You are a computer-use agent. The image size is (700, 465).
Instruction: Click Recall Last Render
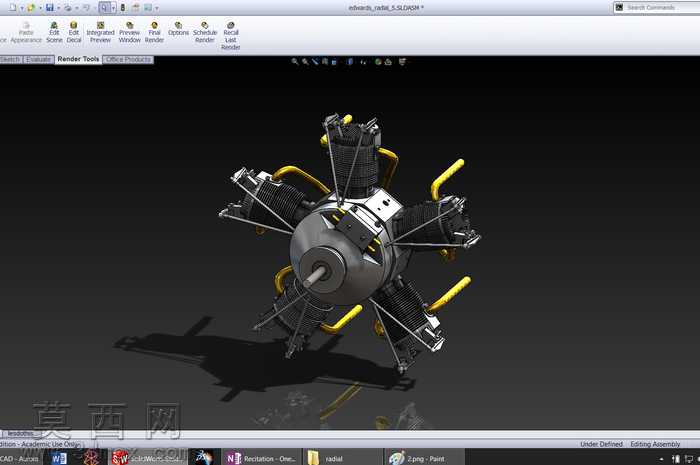coord(231,36)
